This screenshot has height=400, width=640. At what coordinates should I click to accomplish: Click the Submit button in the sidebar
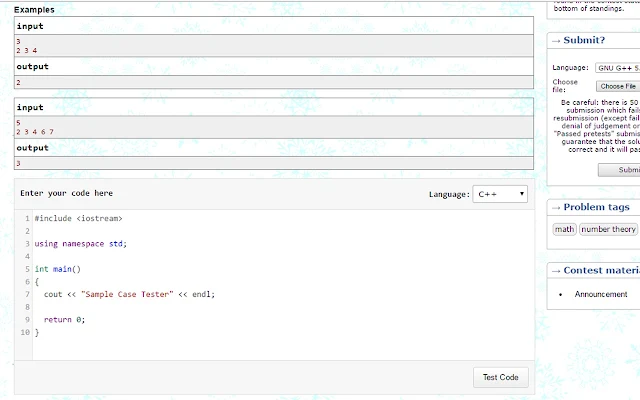pyautogui.click(x=619, y=170)
